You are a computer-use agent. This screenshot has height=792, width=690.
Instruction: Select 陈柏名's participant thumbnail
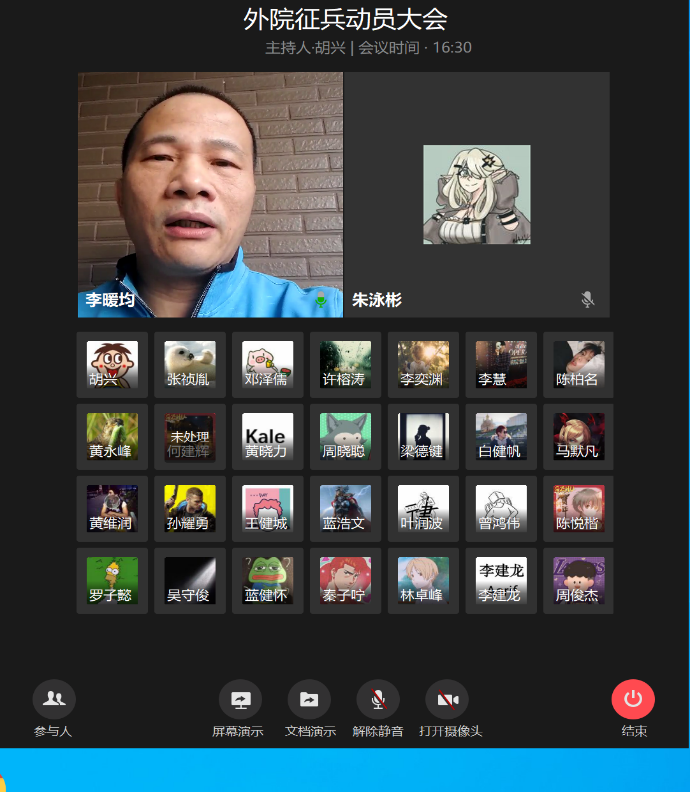(578, 365)
